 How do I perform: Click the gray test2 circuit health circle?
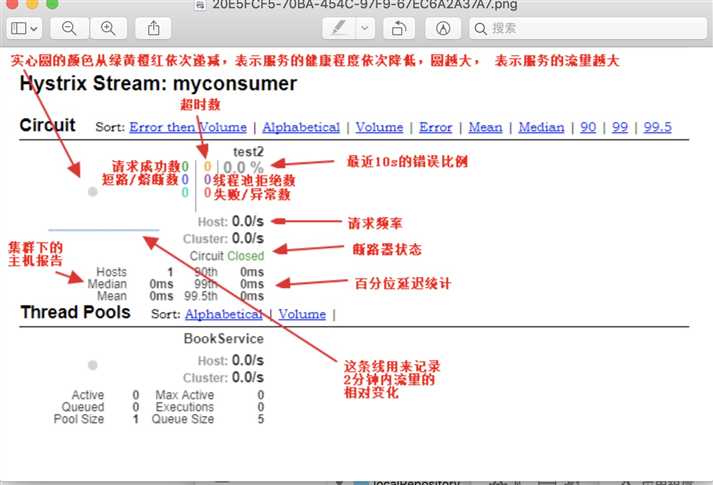tap(93, 192)
